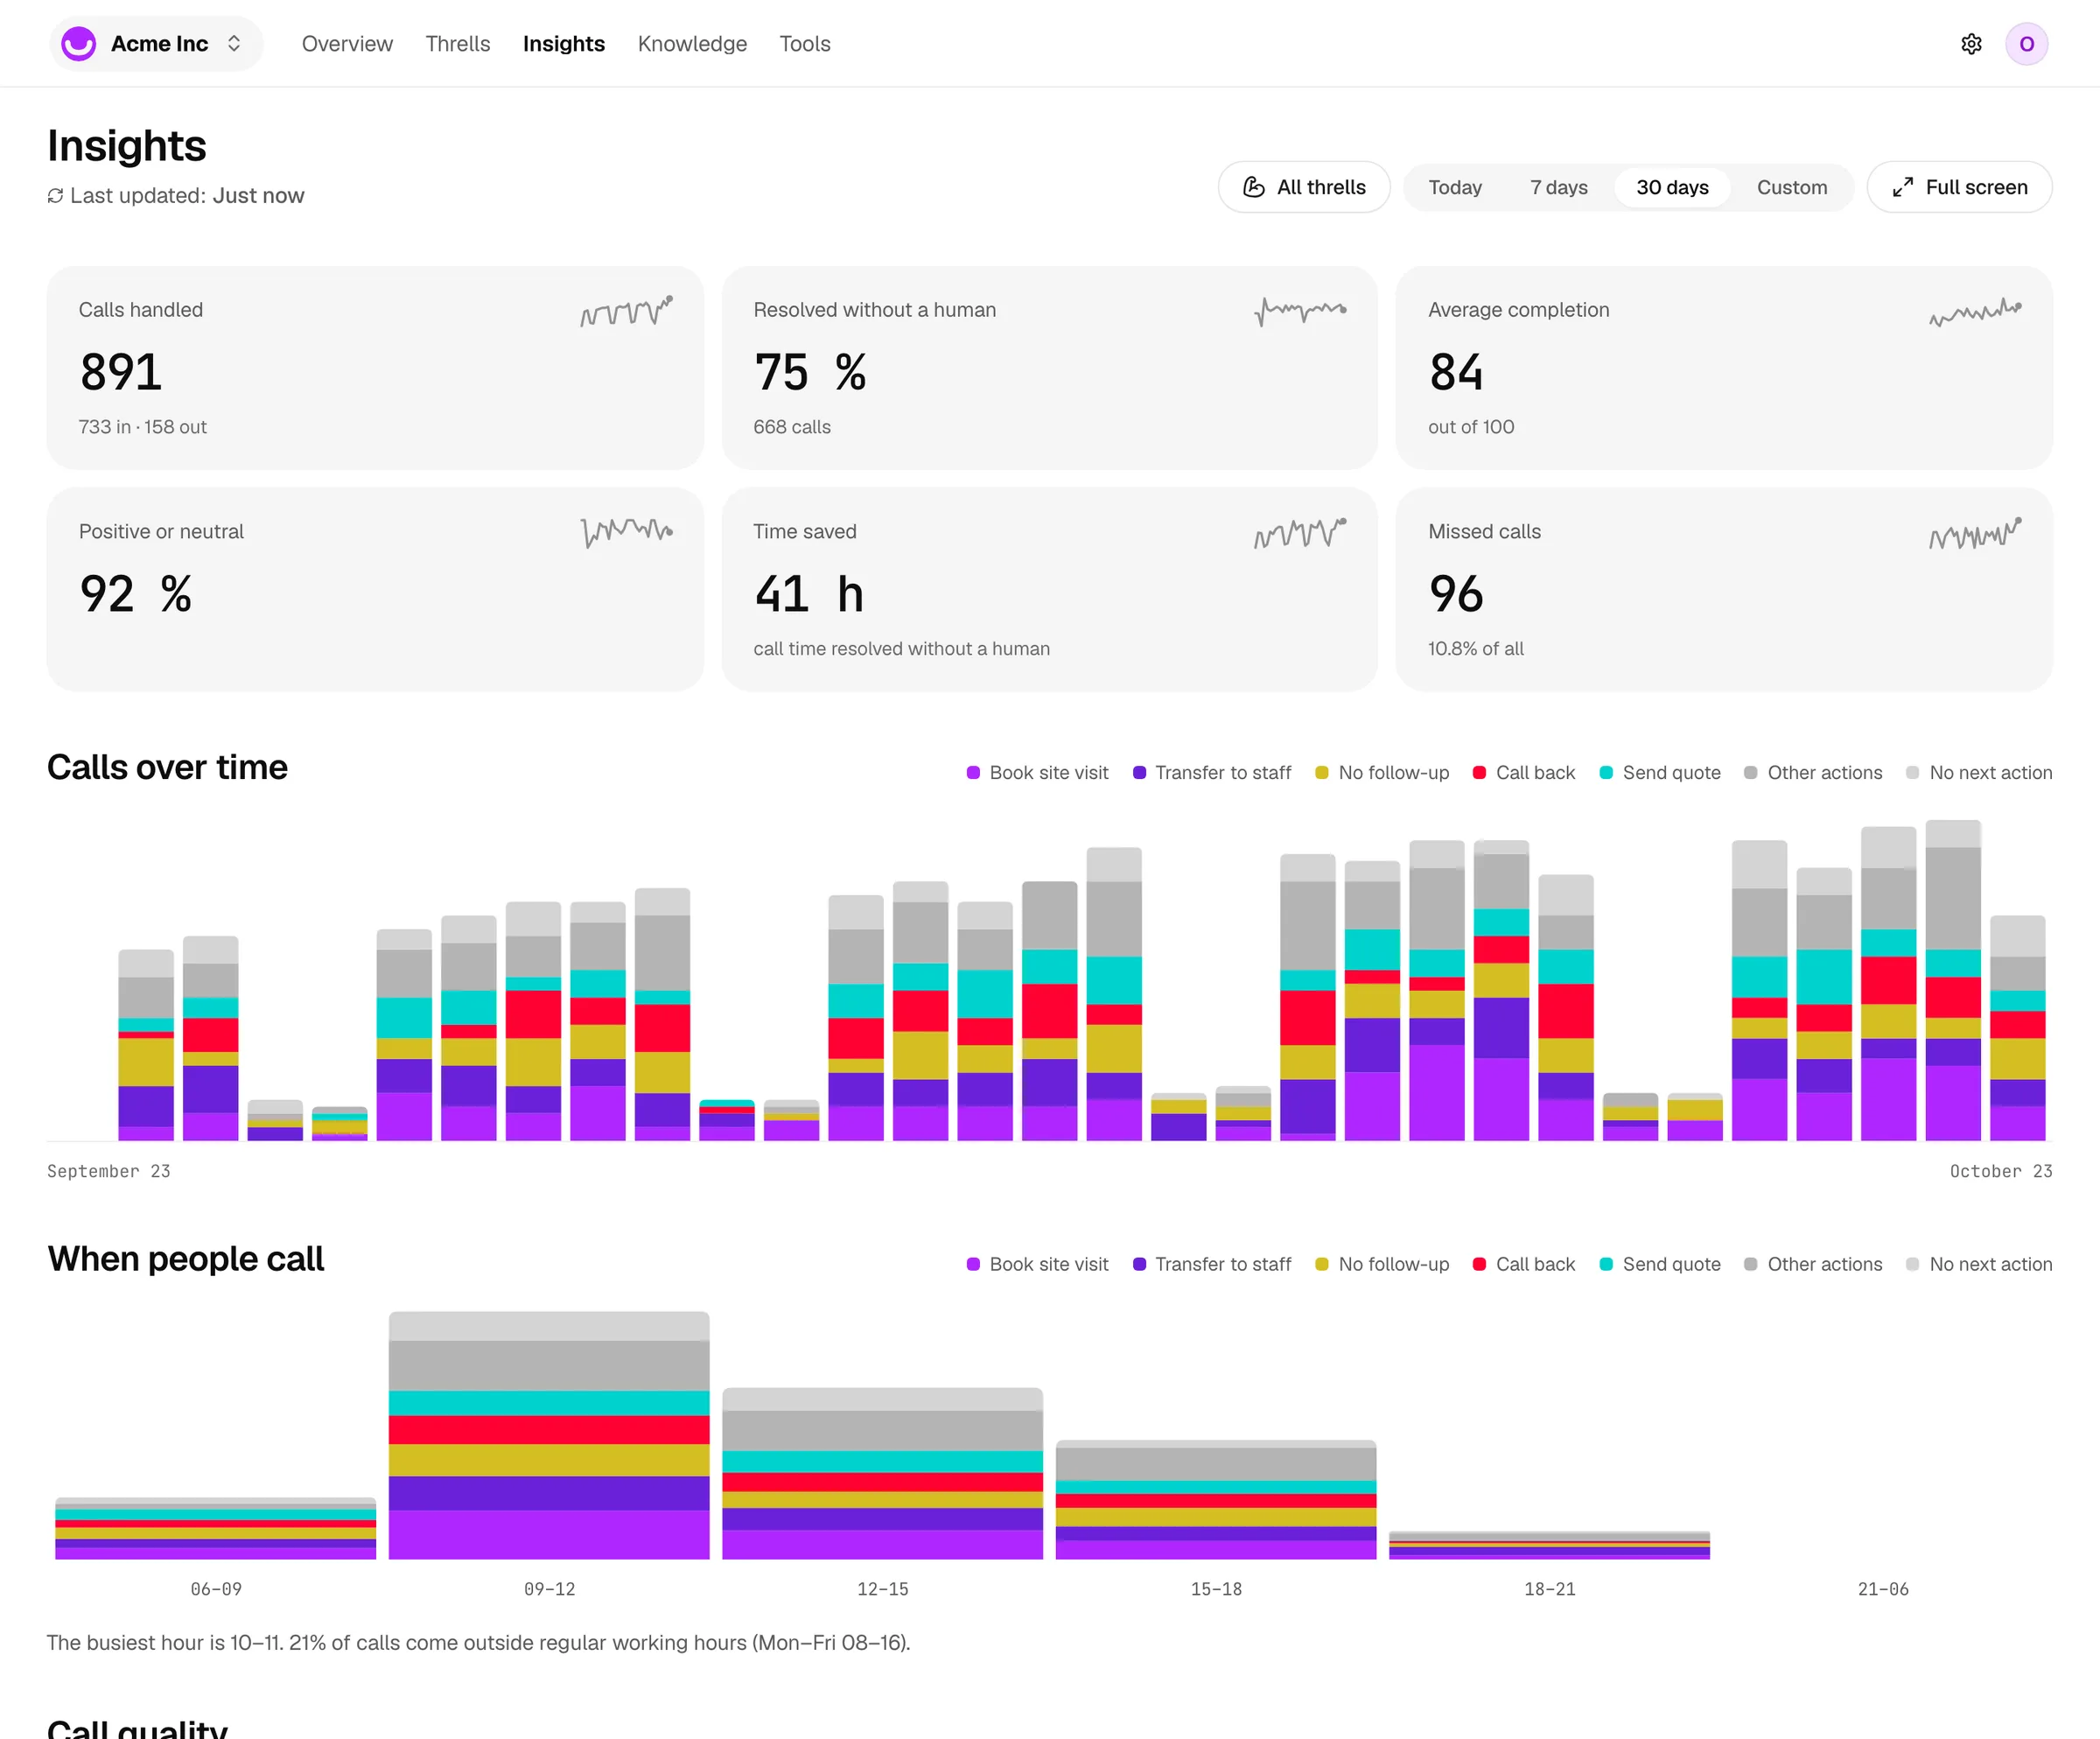2100x1739 pixels.
Task: Click the 09-12 bar in When people call
Action: pyautogui.click(x=549, y=1436)
